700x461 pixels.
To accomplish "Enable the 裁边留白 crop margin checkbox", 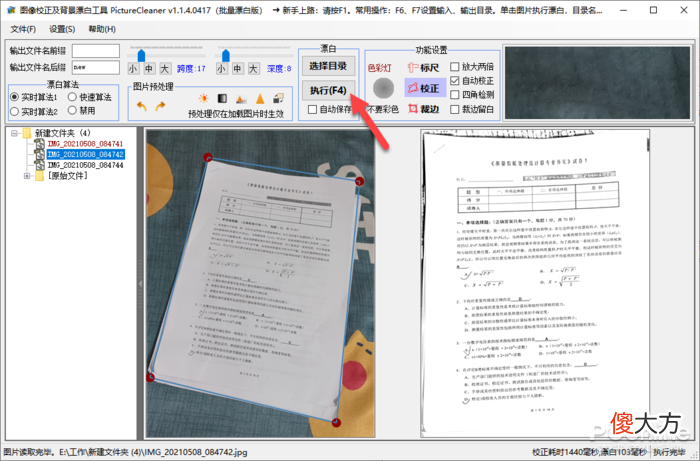I will 454,109.
